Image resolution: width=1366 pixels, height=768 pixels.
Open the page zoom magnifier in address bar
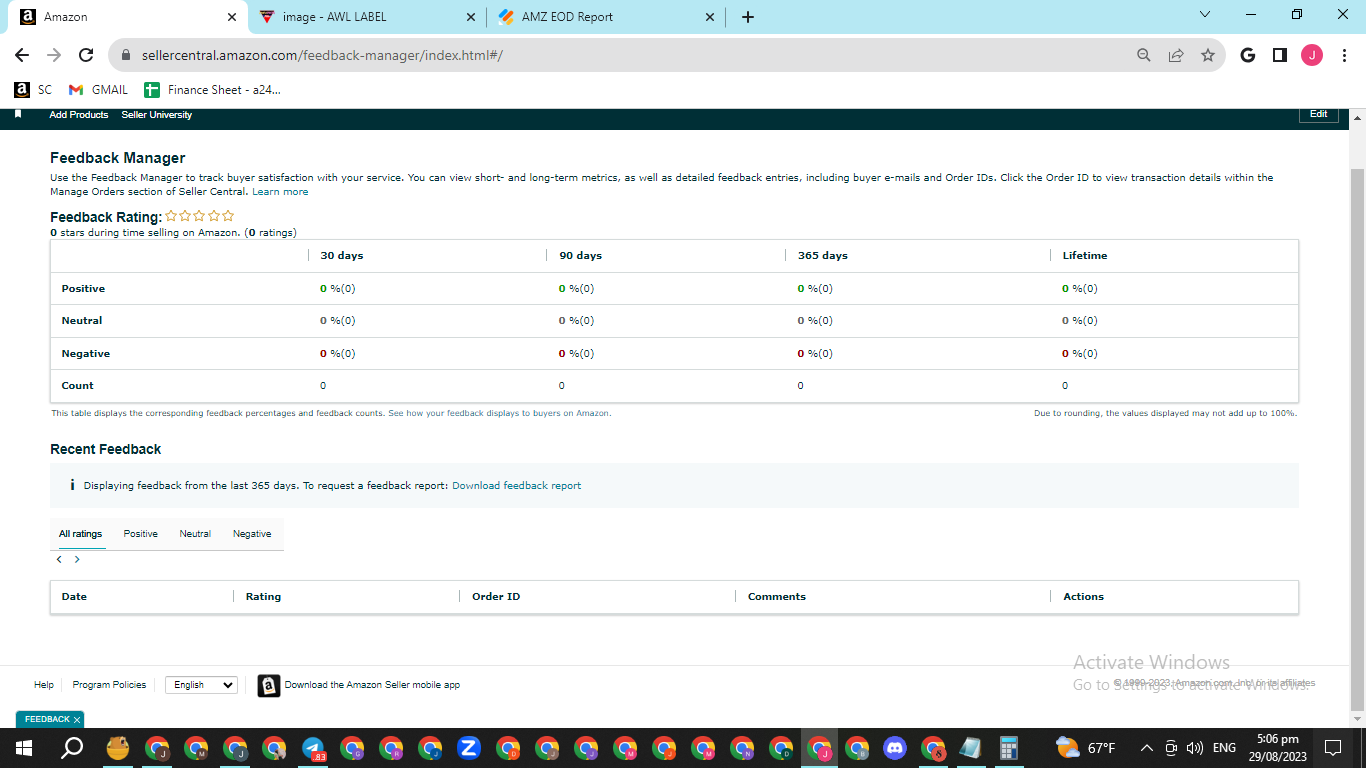tap(1144, 56)
